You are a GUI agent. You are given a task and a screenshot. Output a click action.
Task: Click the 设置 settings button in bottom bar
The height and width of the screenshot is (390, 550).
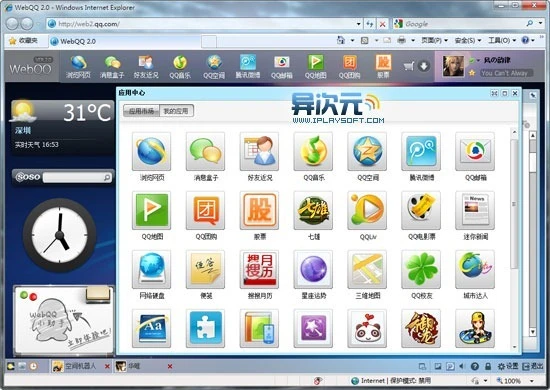click(508, 367)
